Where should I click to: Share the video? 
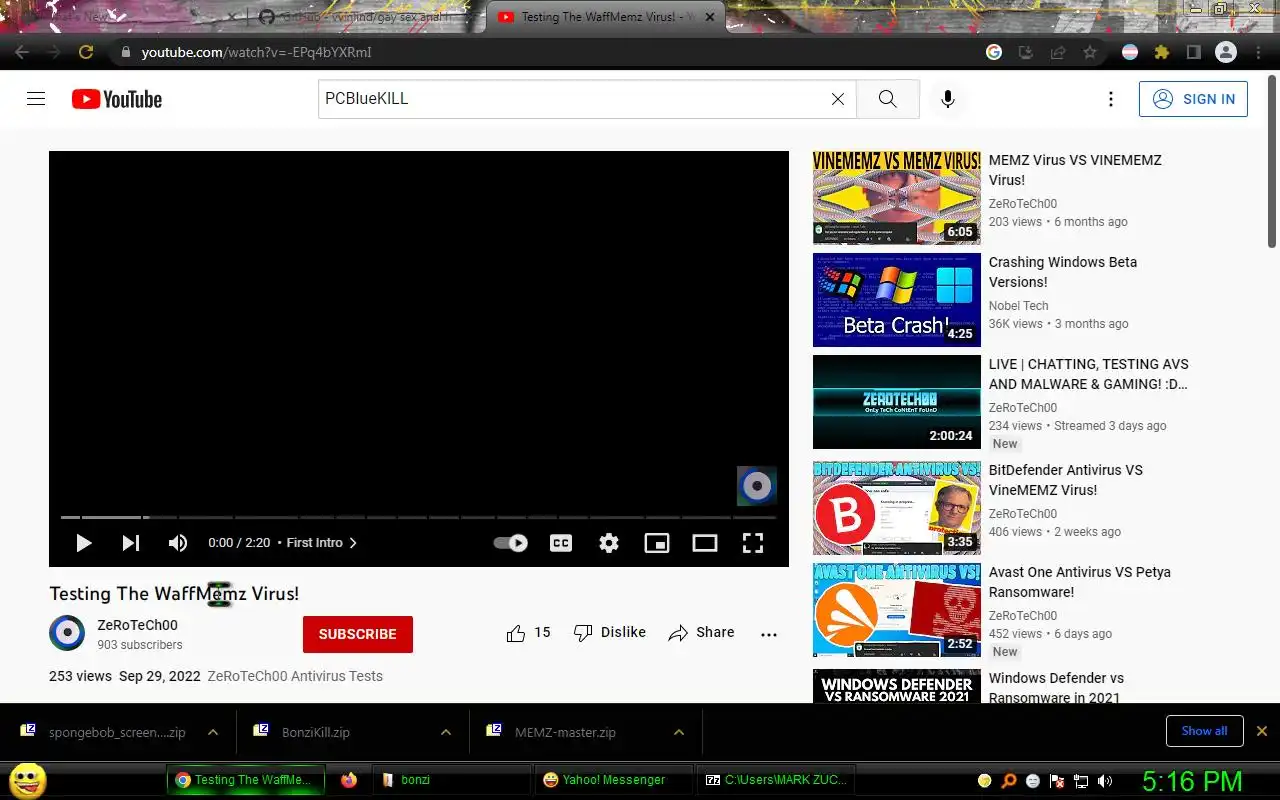click(x=702, y=633)
